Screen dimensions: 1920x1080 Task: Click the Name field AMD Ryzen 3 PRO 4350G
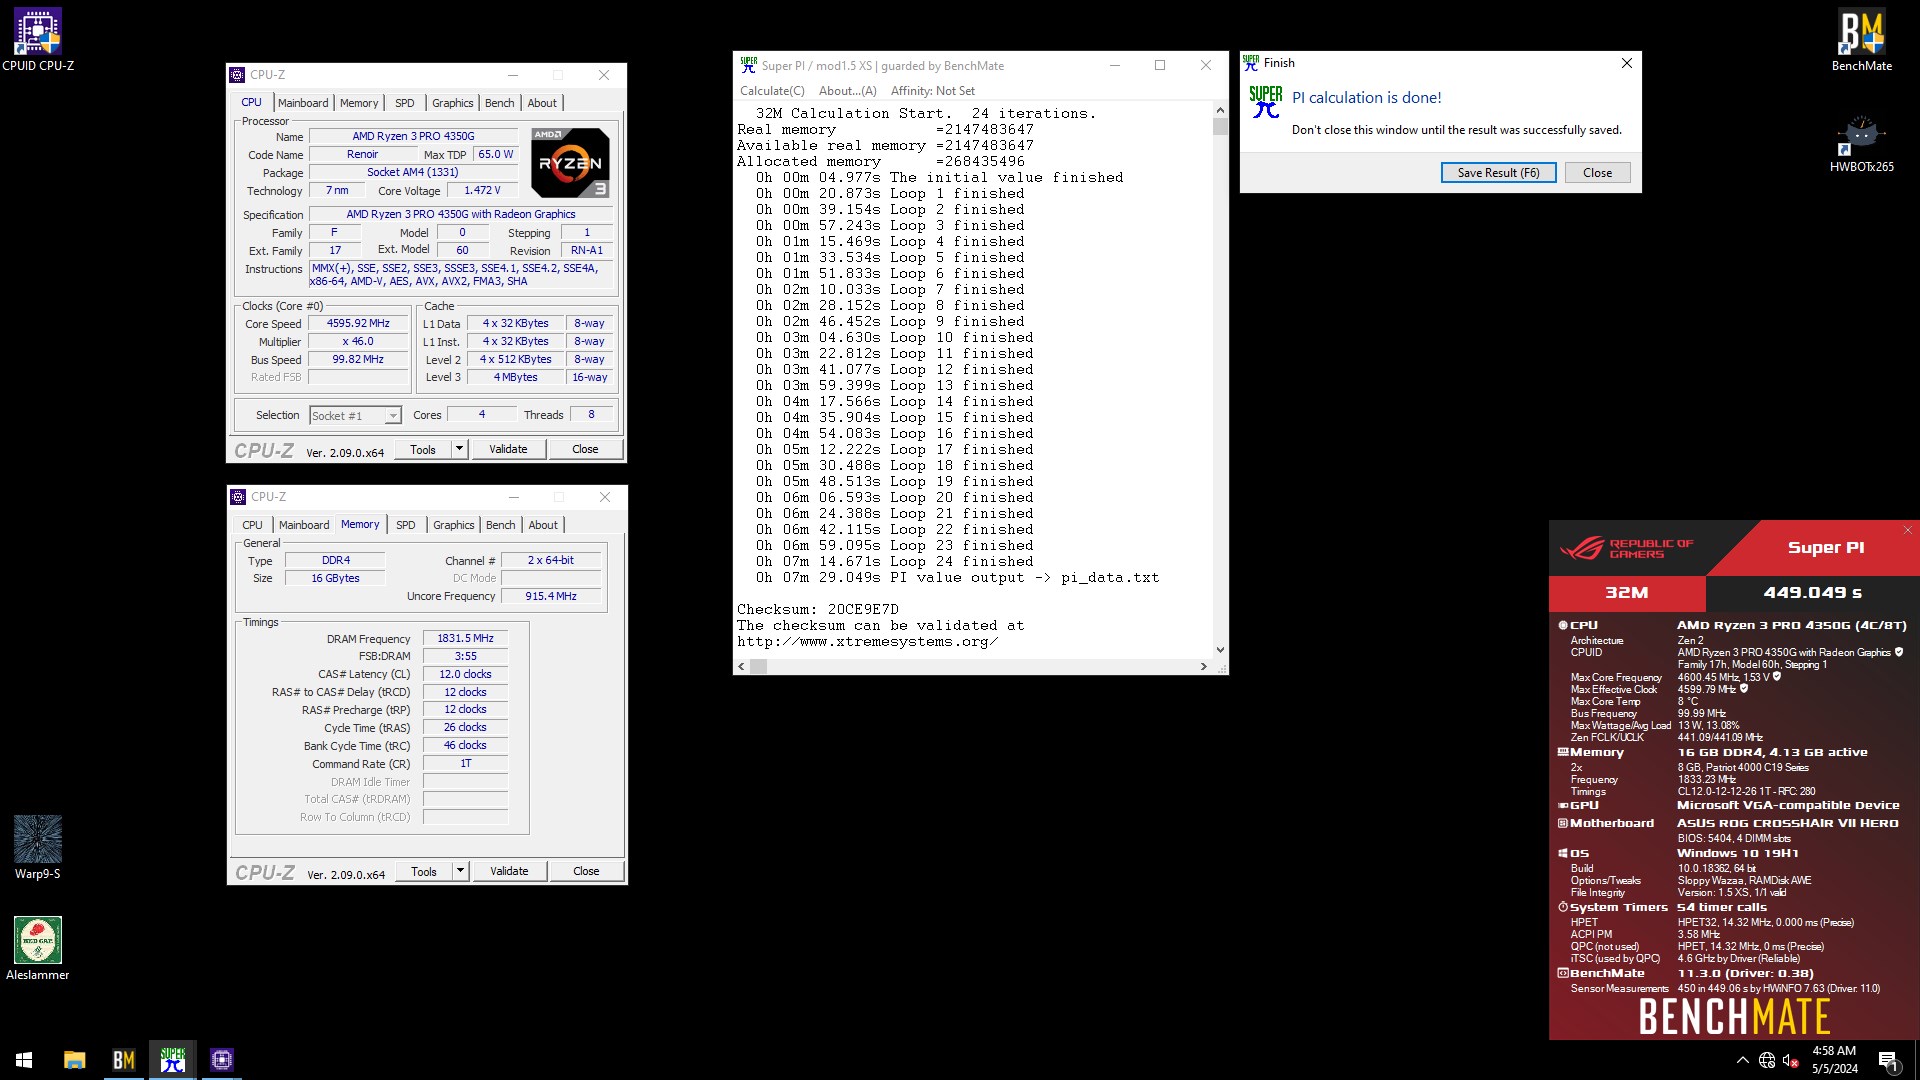(x=413, y=136)
